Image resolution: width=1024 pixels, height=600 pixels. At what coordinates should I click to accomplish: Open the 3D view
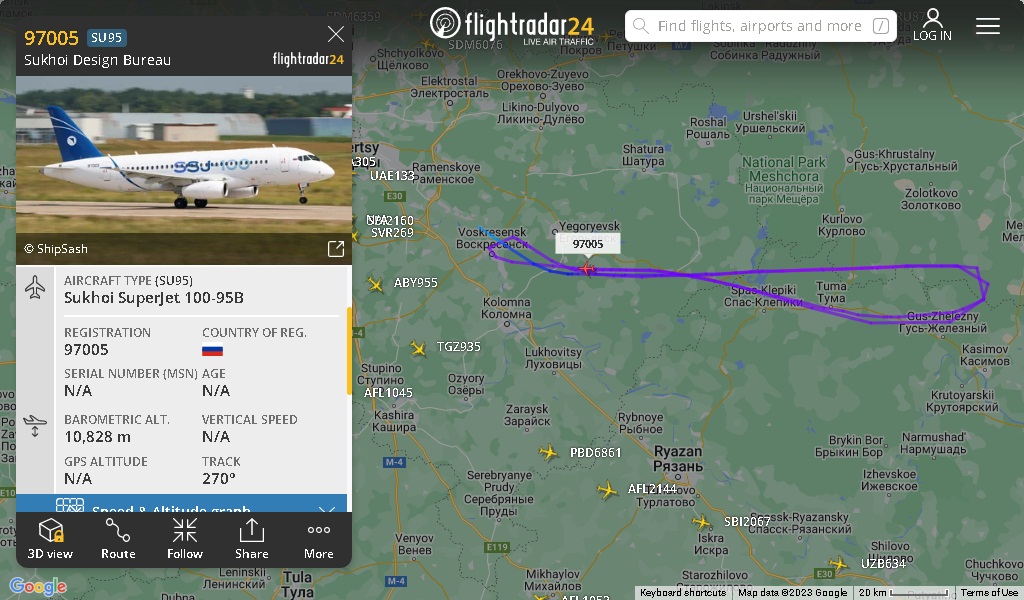click(x=50, y=539)
